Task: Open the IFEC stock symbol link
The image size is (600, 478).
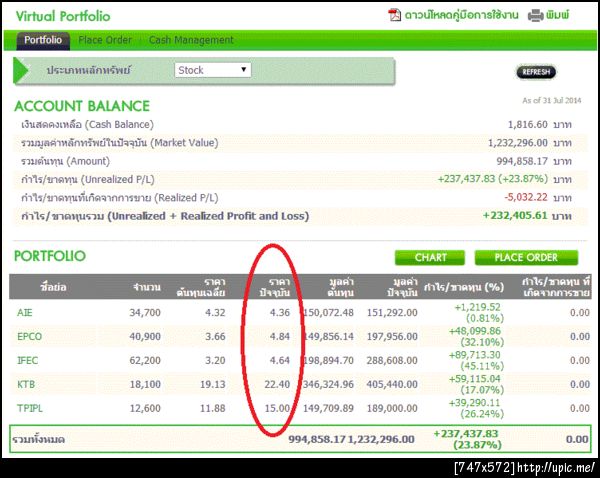Action: point(28,360)
